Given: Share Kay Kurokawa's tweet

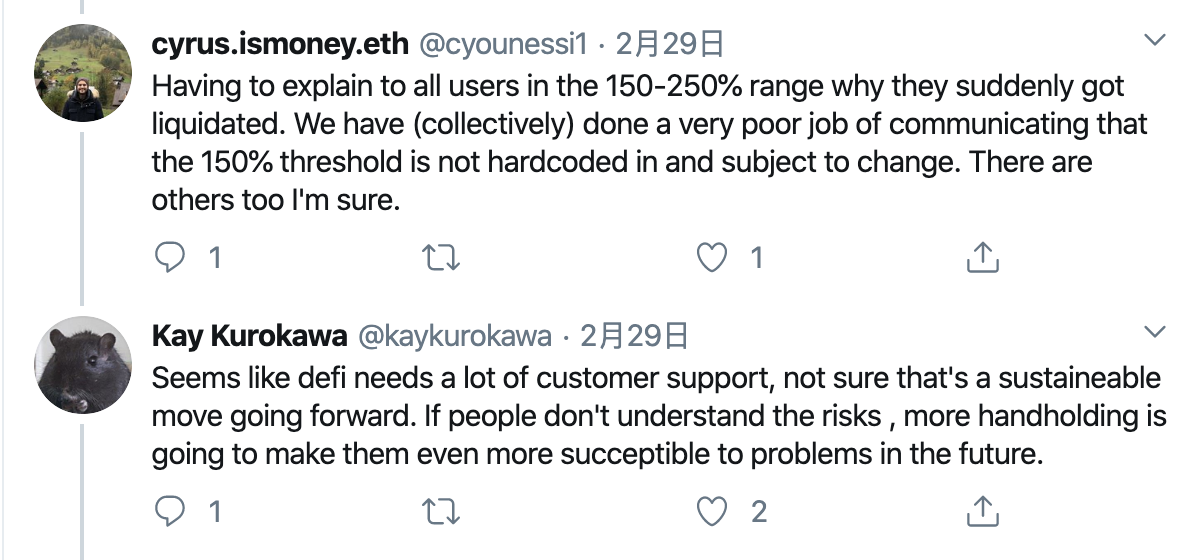Looking at the screenshot, I should (982, 511).
